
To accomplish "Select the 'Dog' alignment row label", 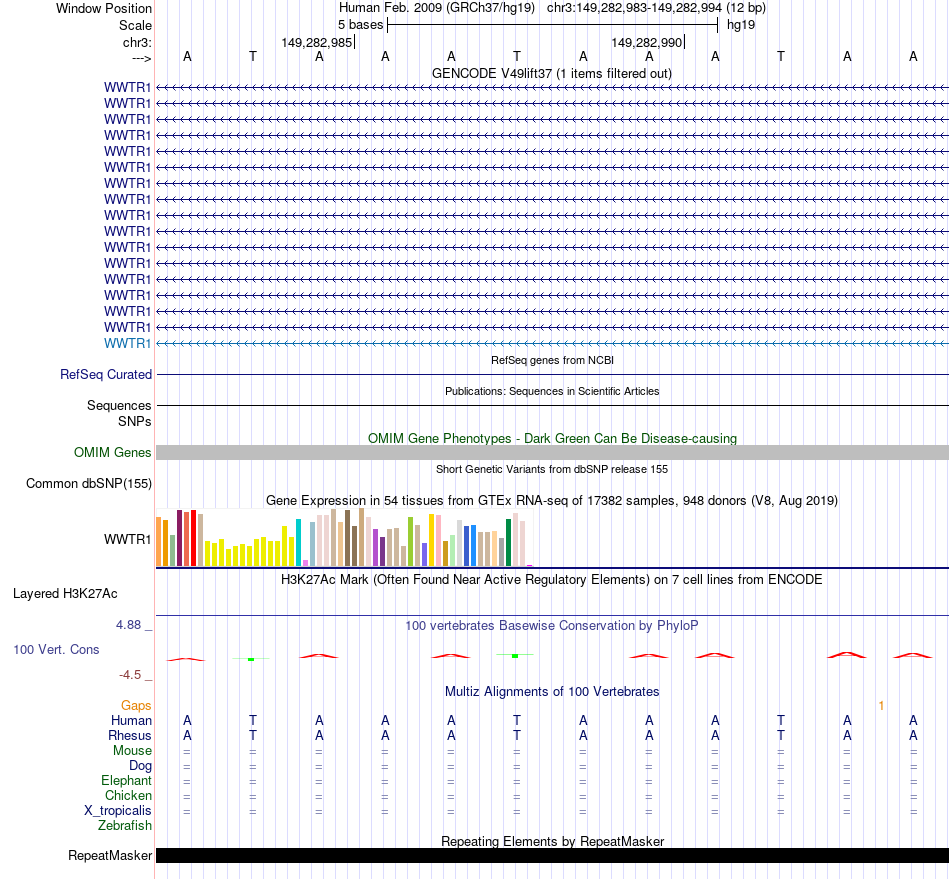I will click(141, 766).
